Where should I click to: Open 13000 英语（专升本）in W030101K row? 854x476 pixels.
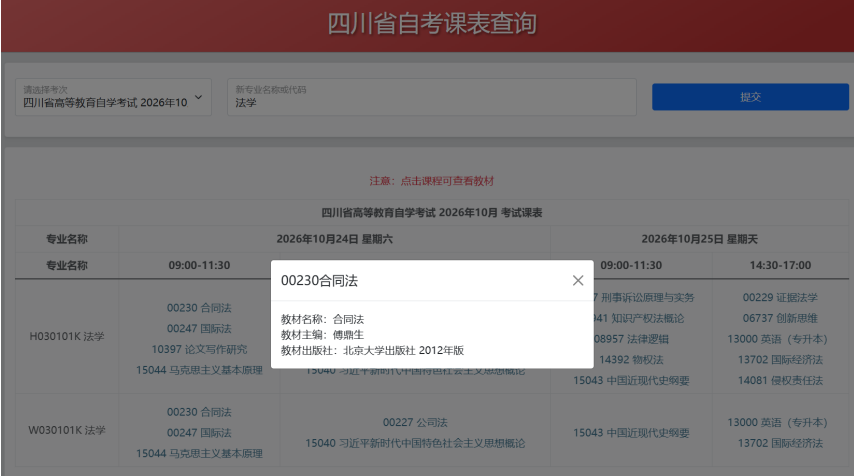(x=777, y=422)
